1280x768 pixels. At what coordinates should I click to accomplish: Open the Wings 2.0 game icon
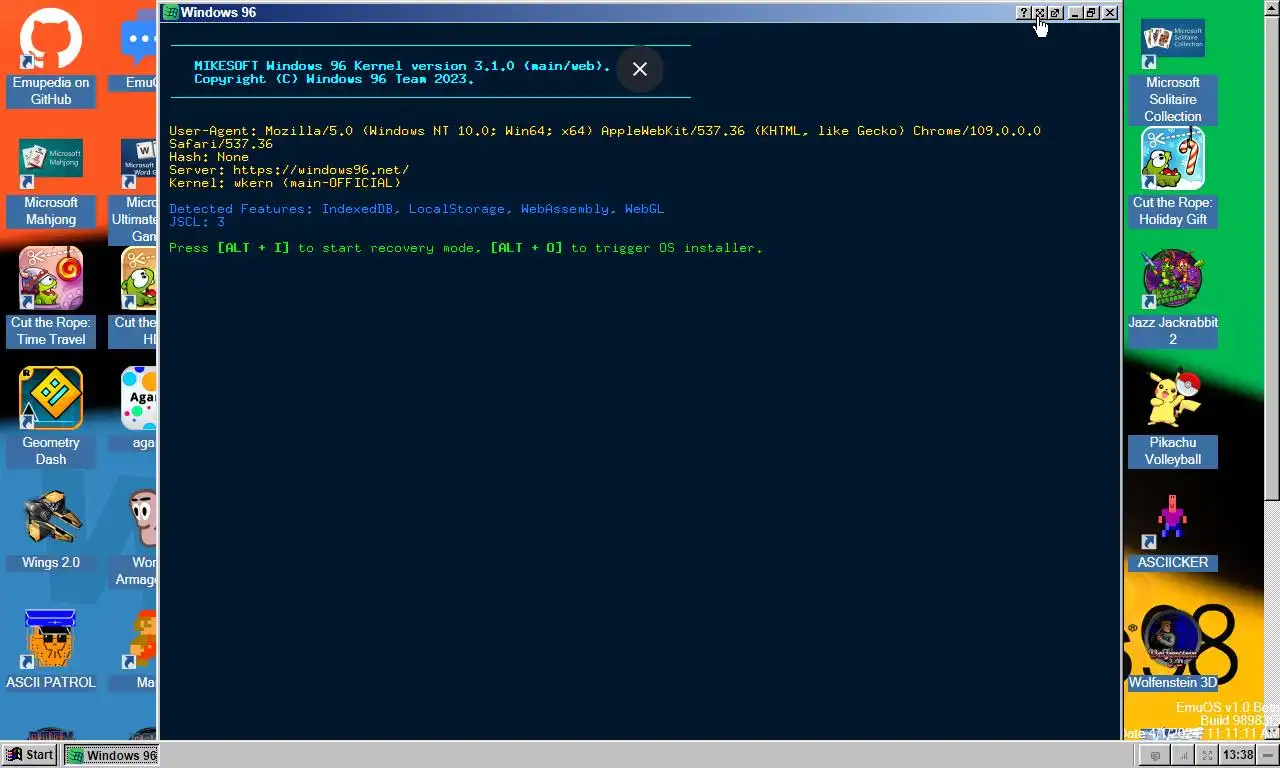click(50, 530)
